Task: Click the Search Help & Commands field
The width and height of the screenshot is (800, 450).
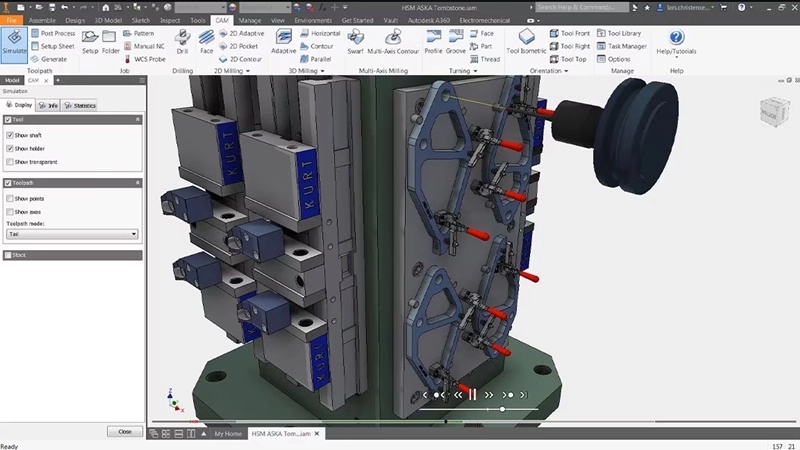Action: pos(582,7)
